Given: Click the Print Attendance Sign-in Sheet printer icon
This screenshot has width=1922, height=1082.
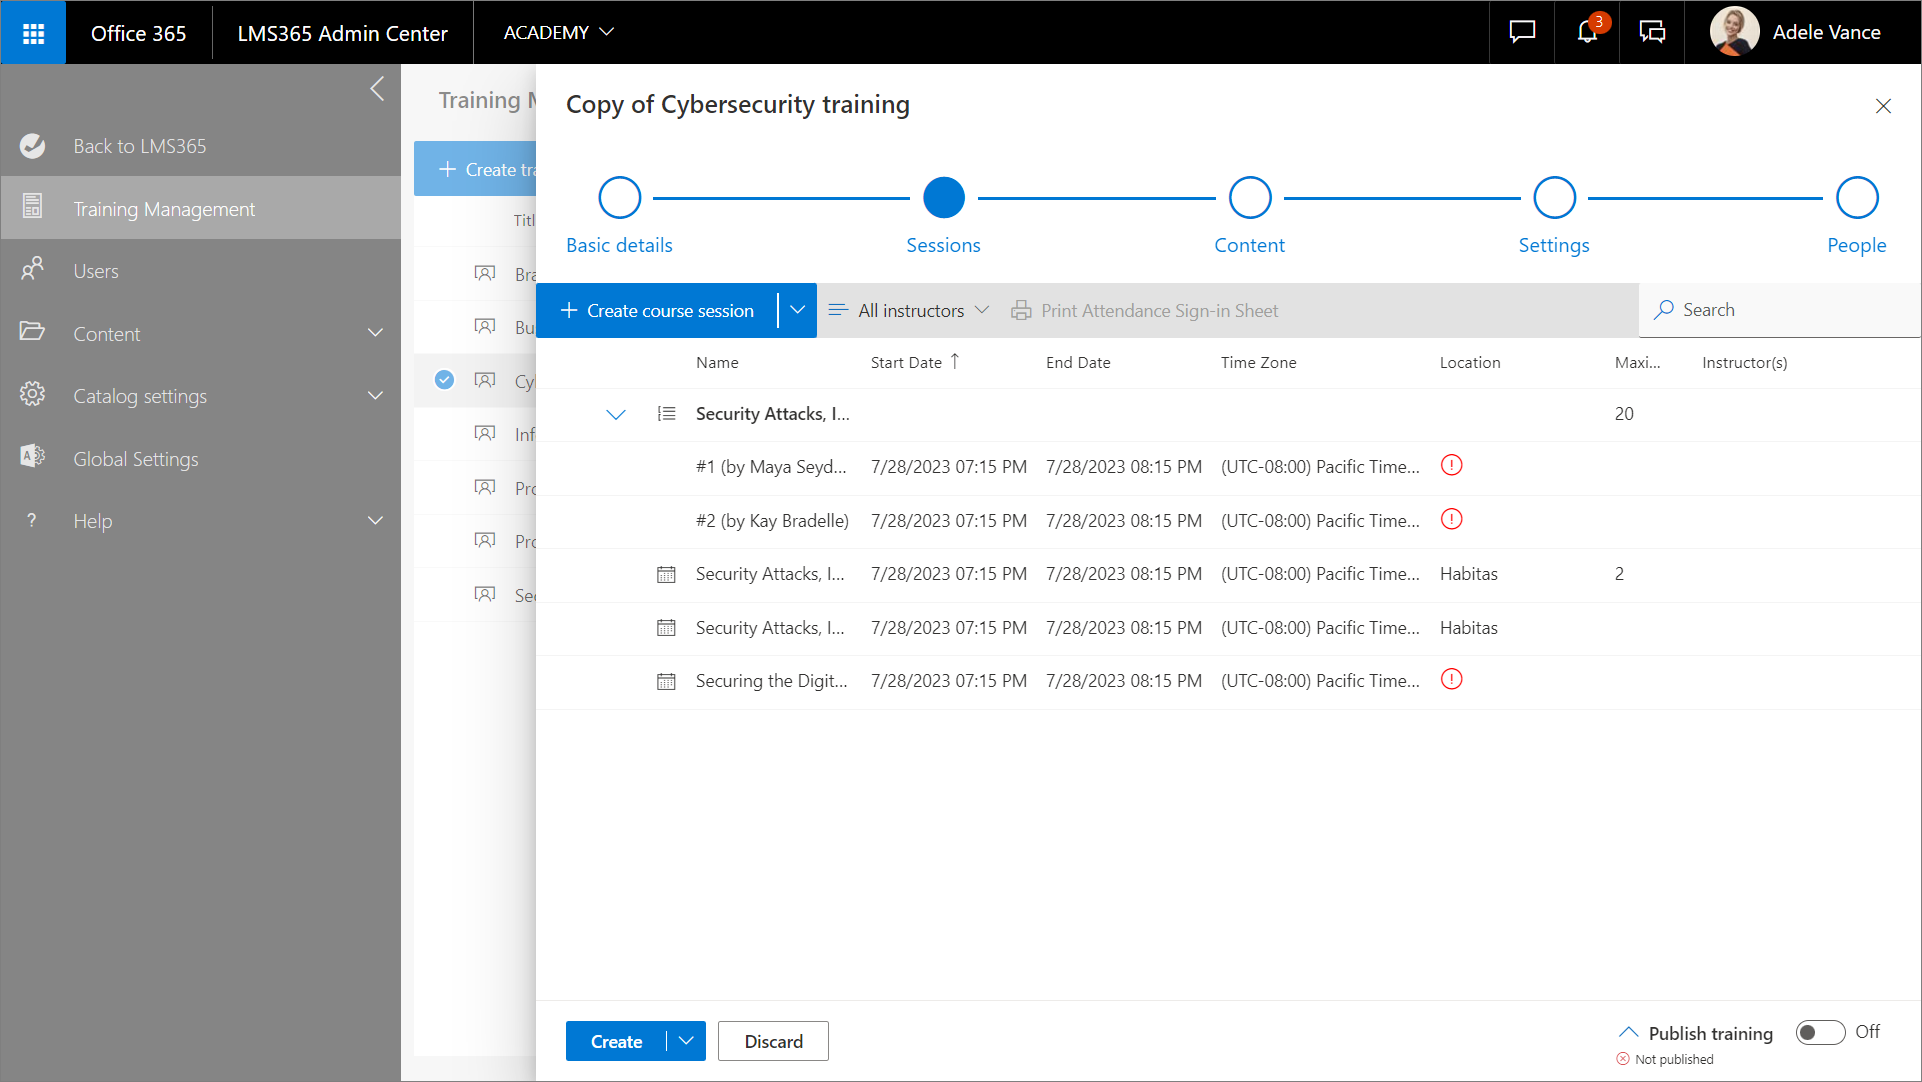Looking at the screenshot, I should pyautogui.click(x=1021, y=311).
